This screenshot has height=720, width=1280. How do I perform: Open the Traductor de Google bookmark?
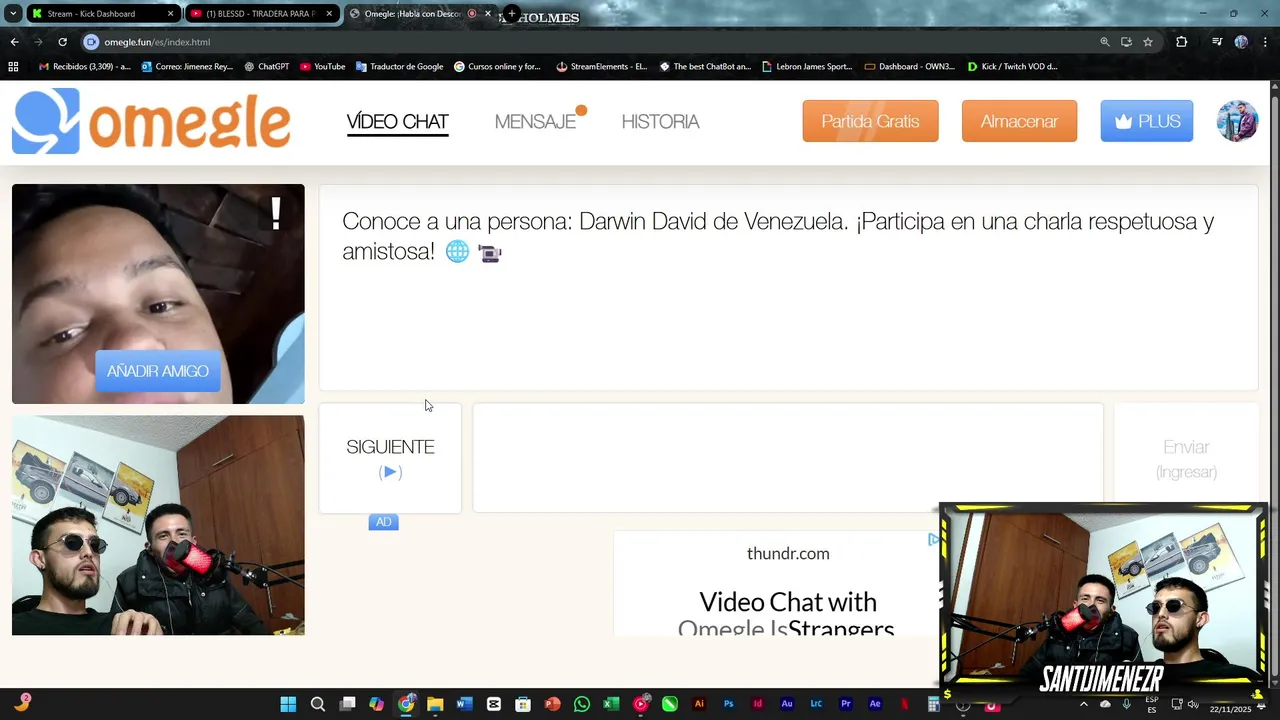click(399, 67)
